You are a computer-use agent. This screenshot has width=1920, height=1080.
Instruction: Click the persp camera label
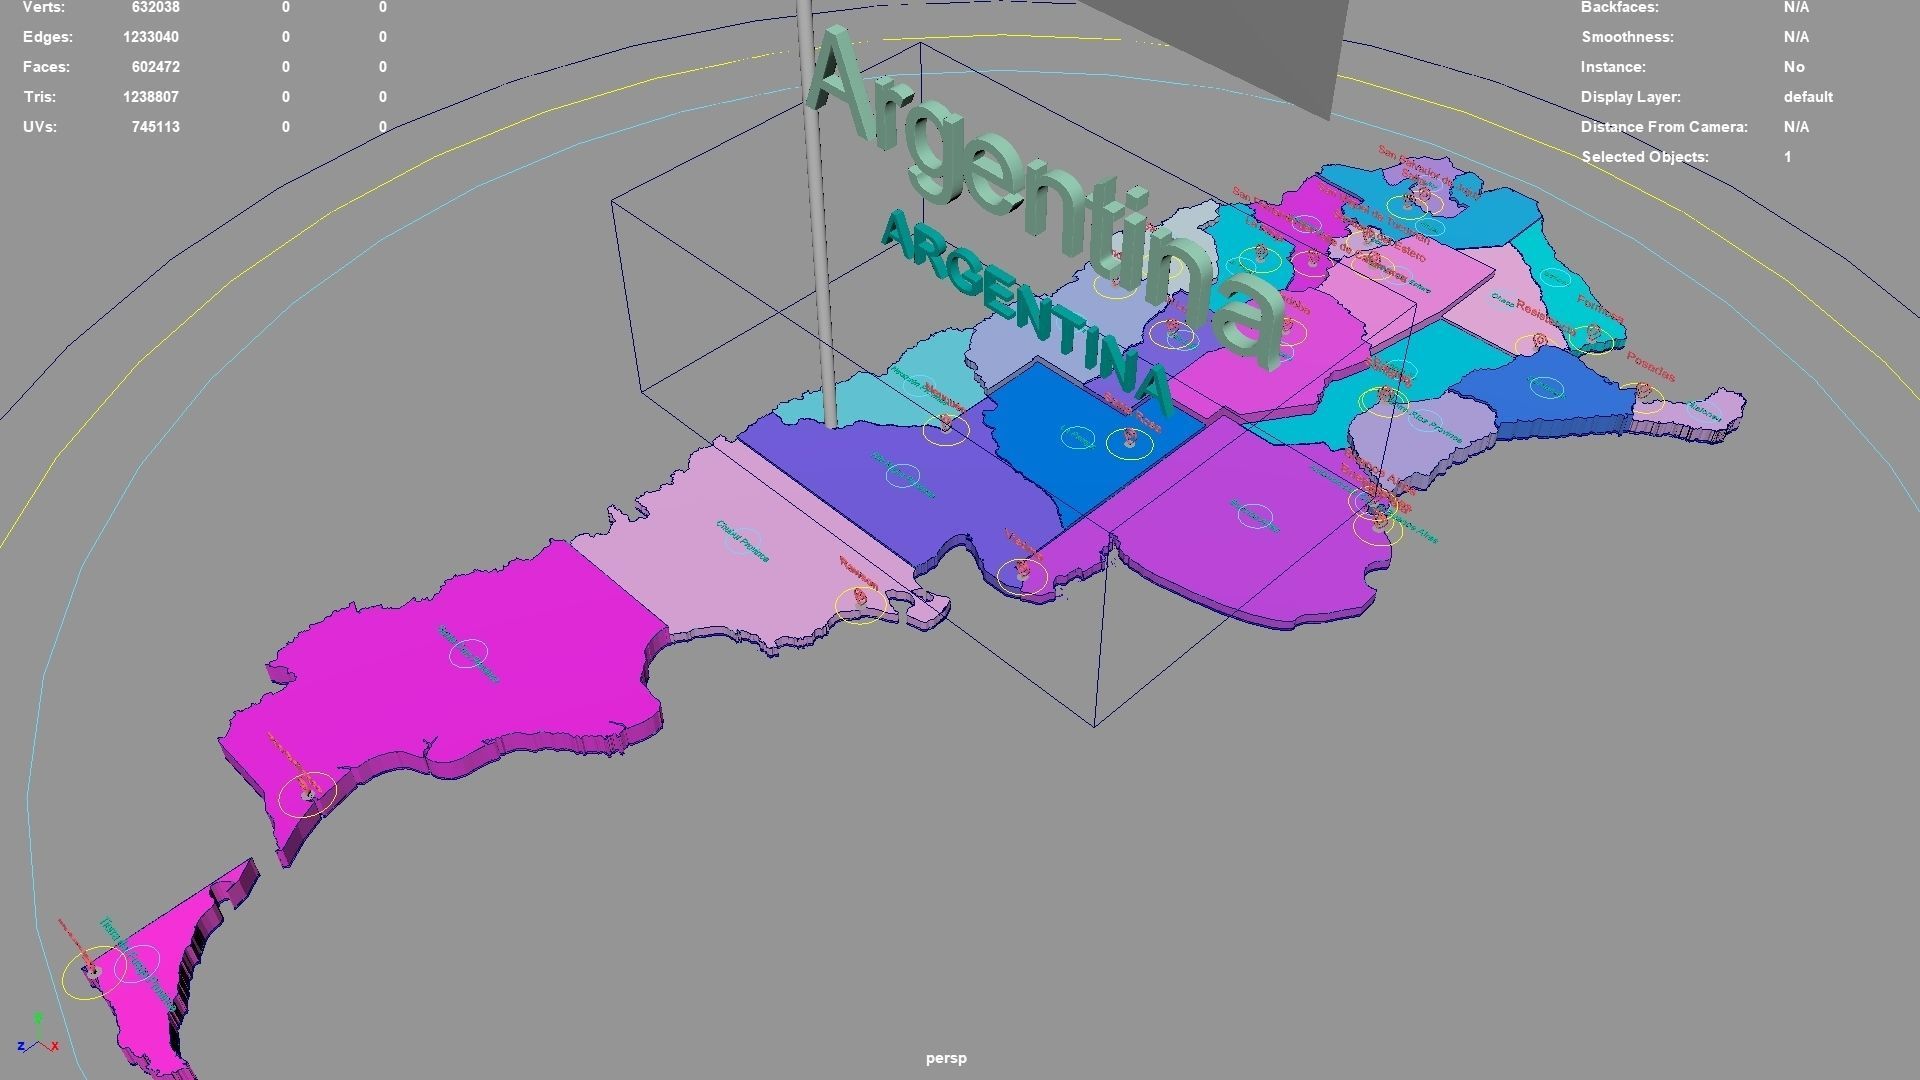pyautogui.click(x=945, y=1057)
